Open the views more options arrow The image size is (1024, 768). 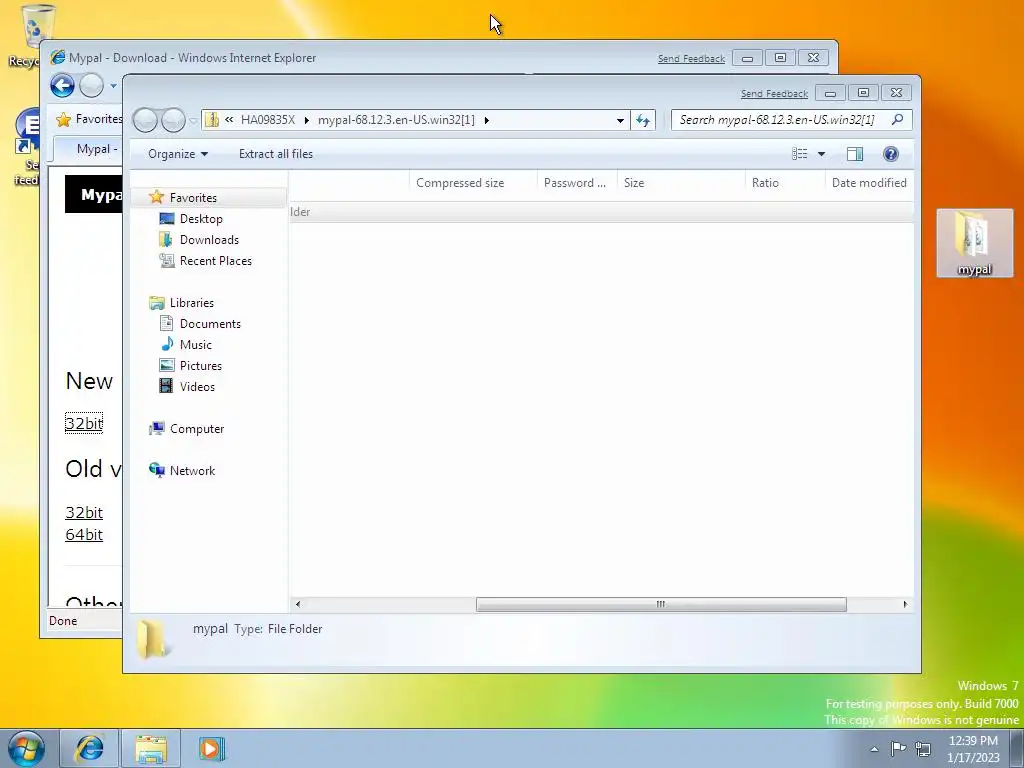[822, 154]
